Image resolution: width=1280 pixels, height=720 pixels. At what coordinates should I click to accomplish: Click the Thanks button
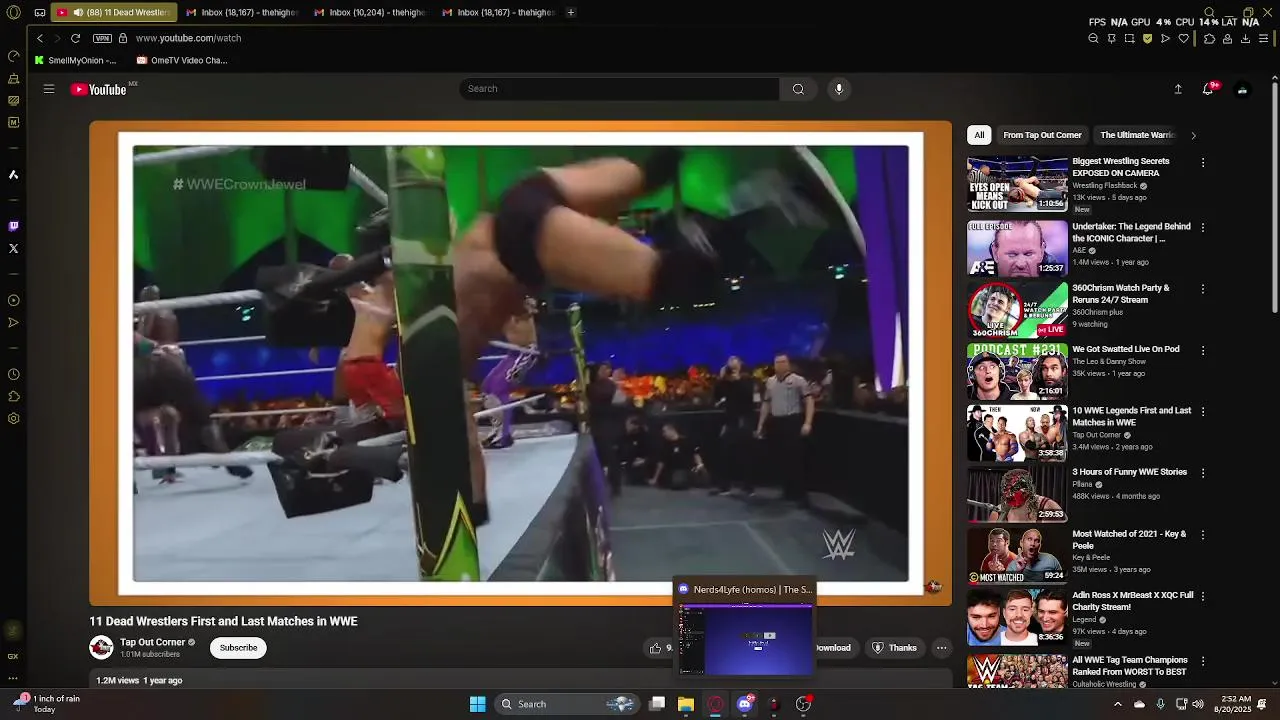click(894, 648)
